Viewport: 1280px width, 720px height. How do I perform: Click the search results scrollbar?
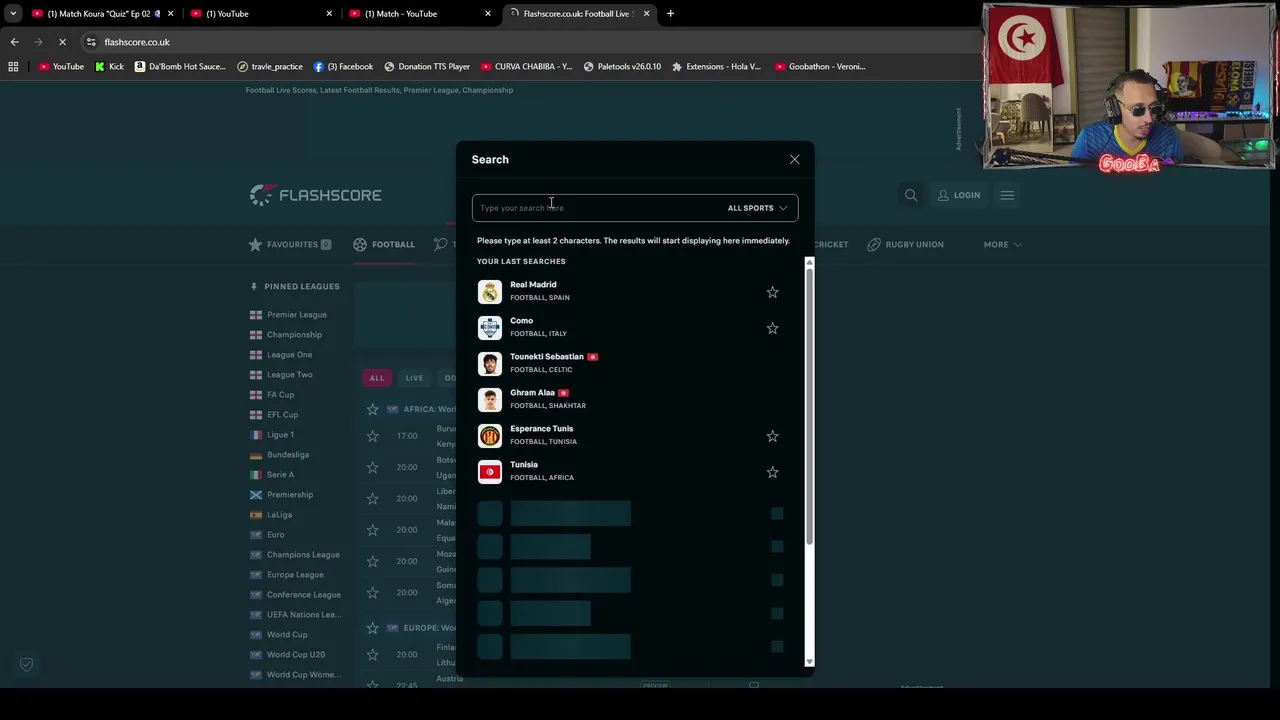click(809, 405)
